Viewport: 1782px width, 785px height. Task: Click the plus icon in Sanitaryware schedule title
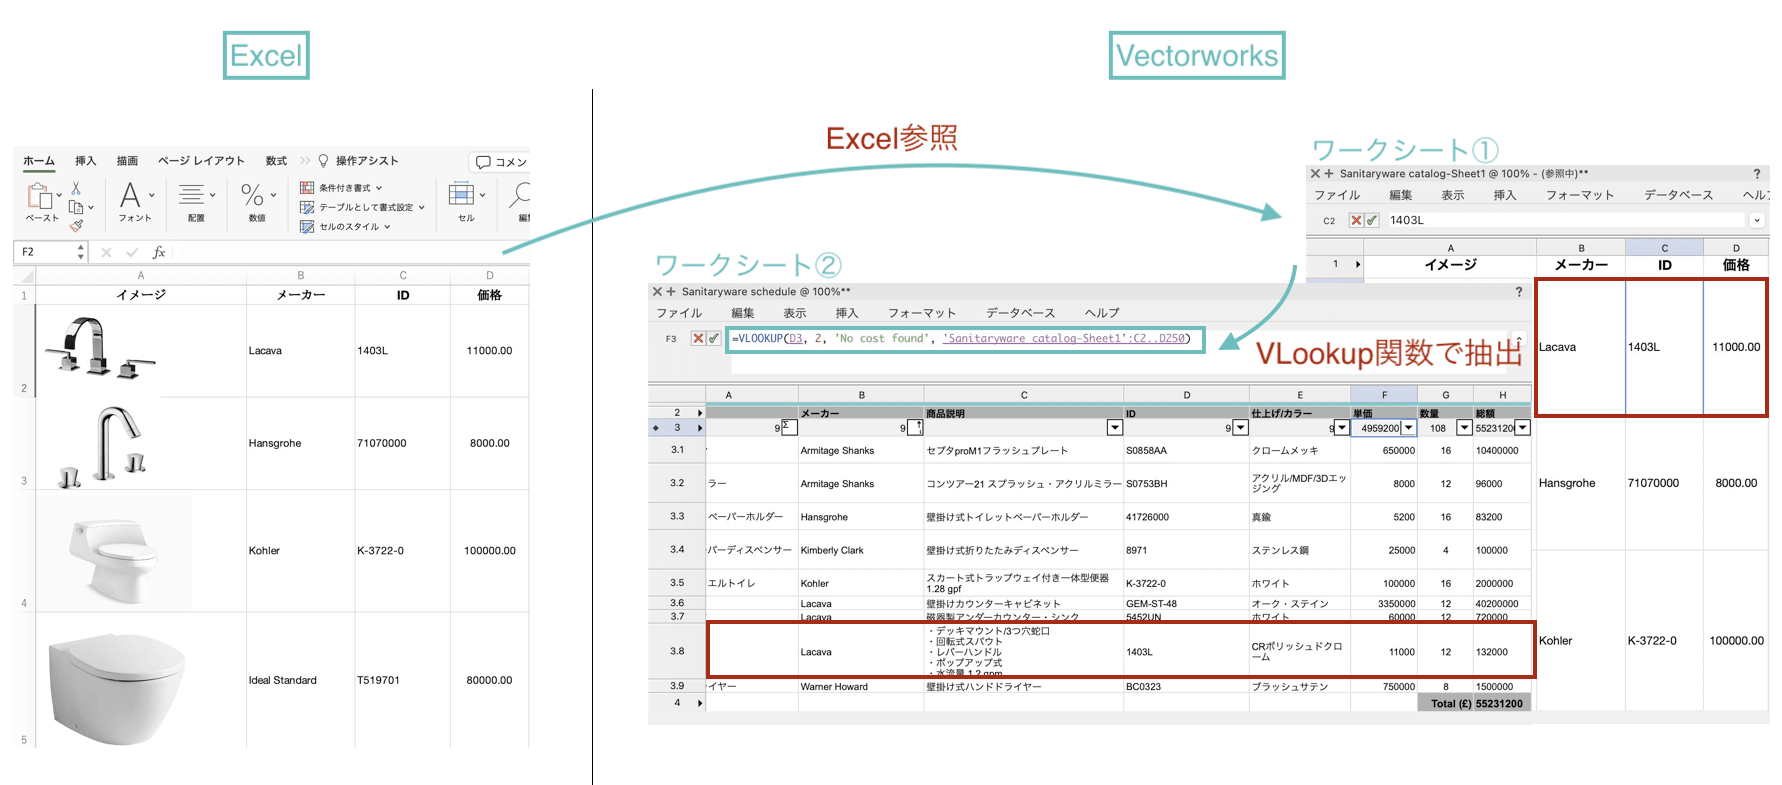(x=671, y=292)
